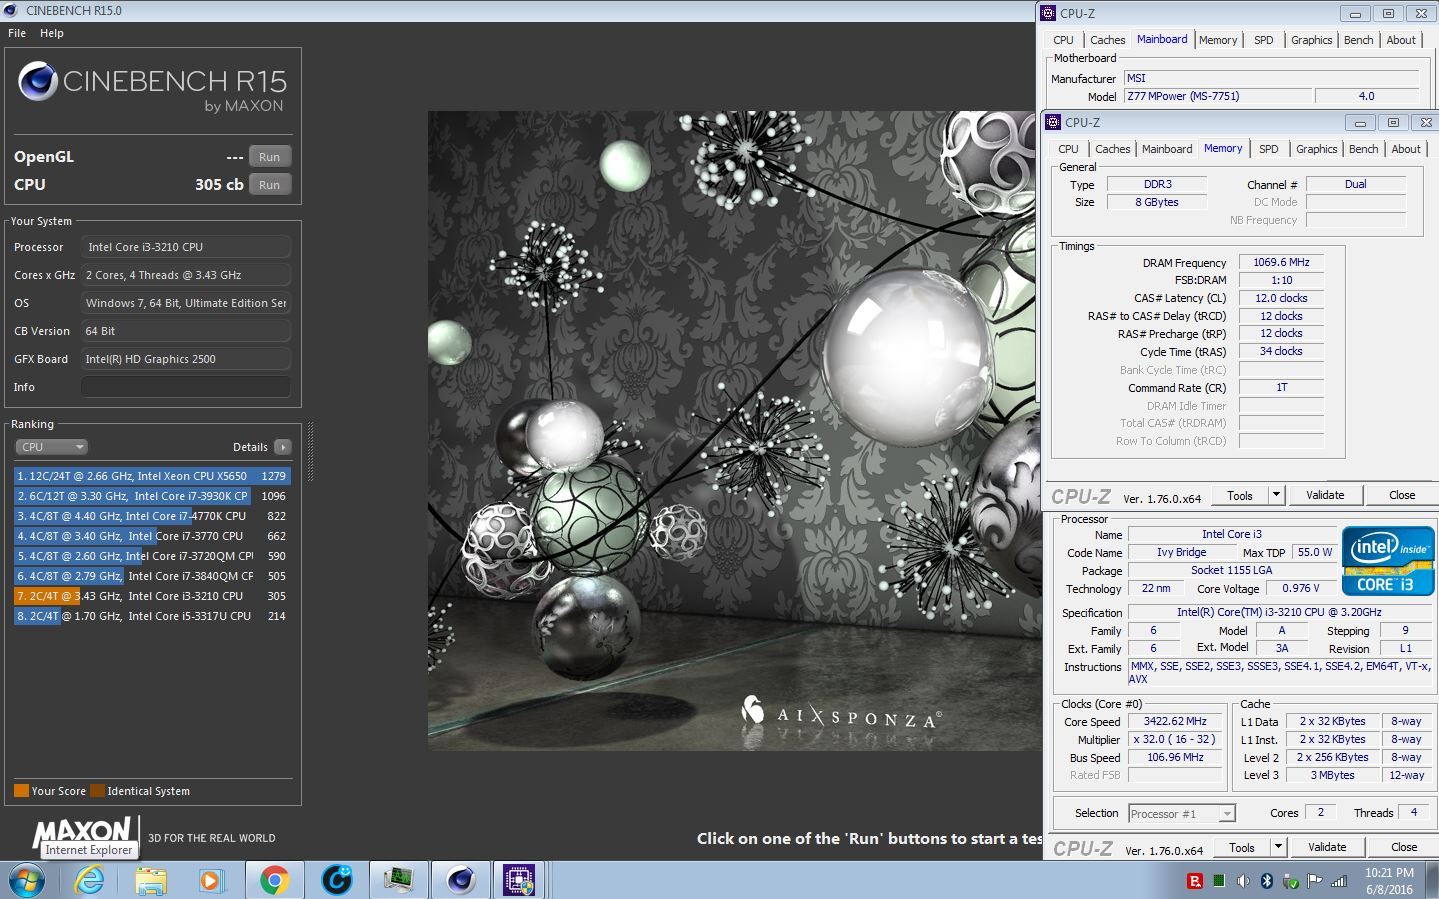This screenshot has height=899, width=1439.
Task: Select CPU tab in Memory window
Action: [x=1068, y=149]
